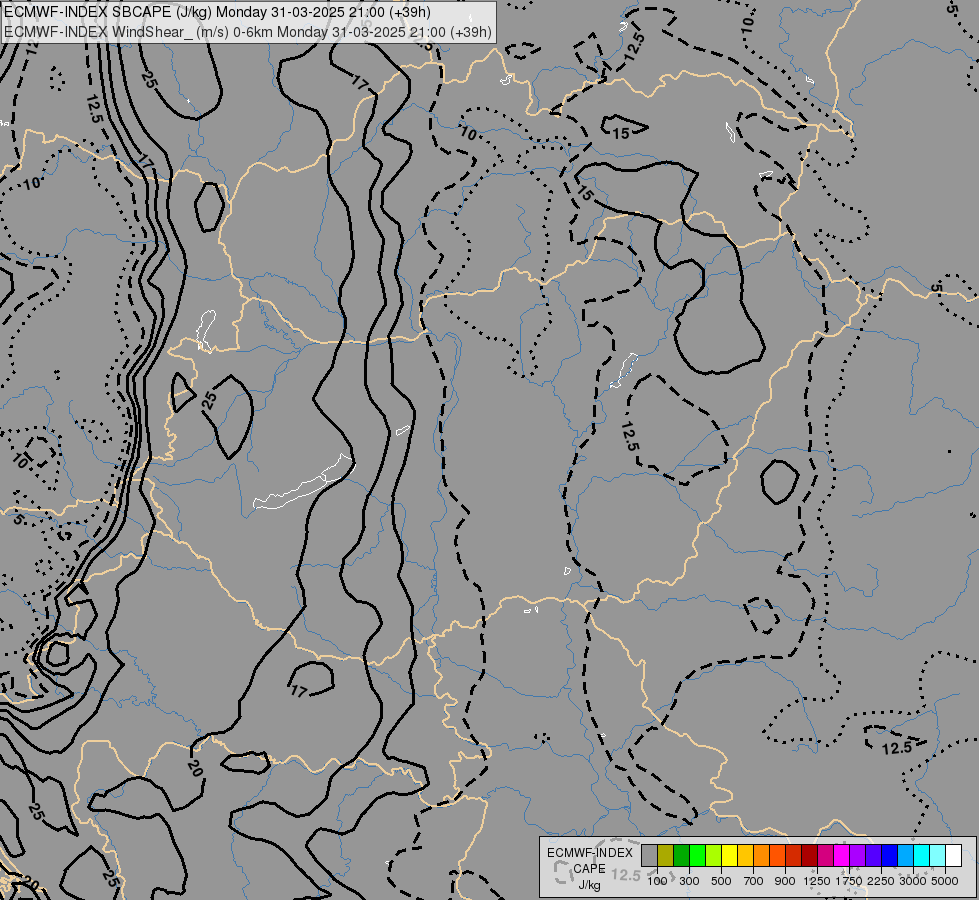Click the orange swatch right of 700

pyautogui.click(x=762, y=855)
